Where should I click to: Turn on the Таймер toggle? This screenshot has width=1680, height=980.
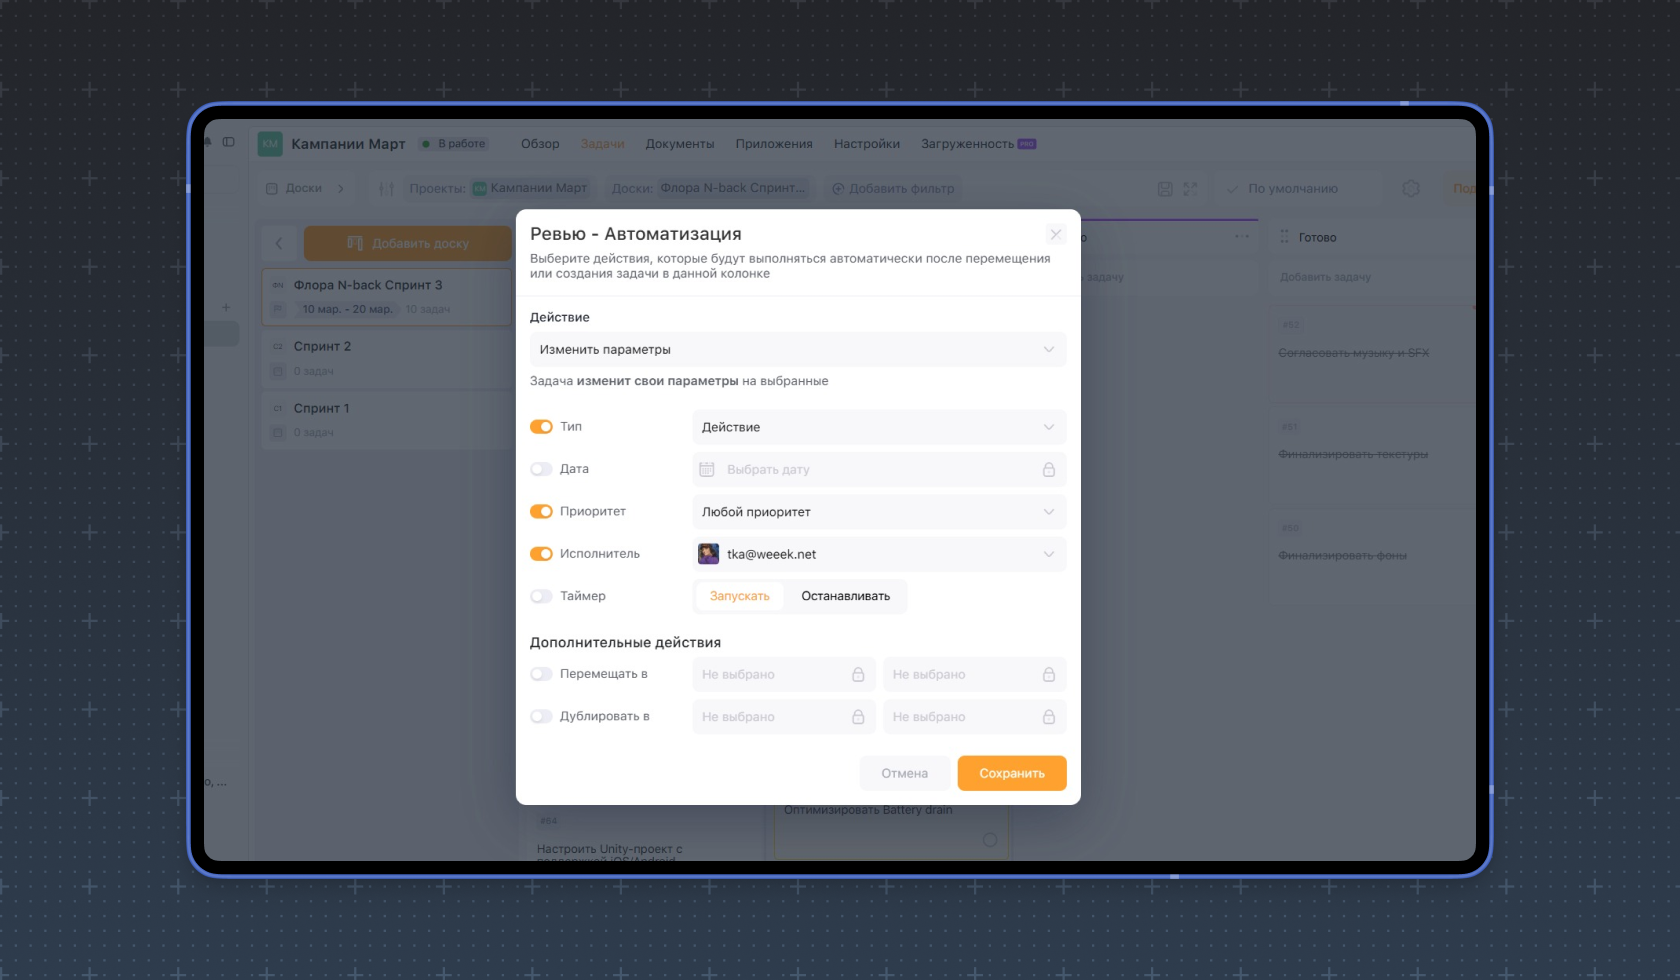(541, 596)
